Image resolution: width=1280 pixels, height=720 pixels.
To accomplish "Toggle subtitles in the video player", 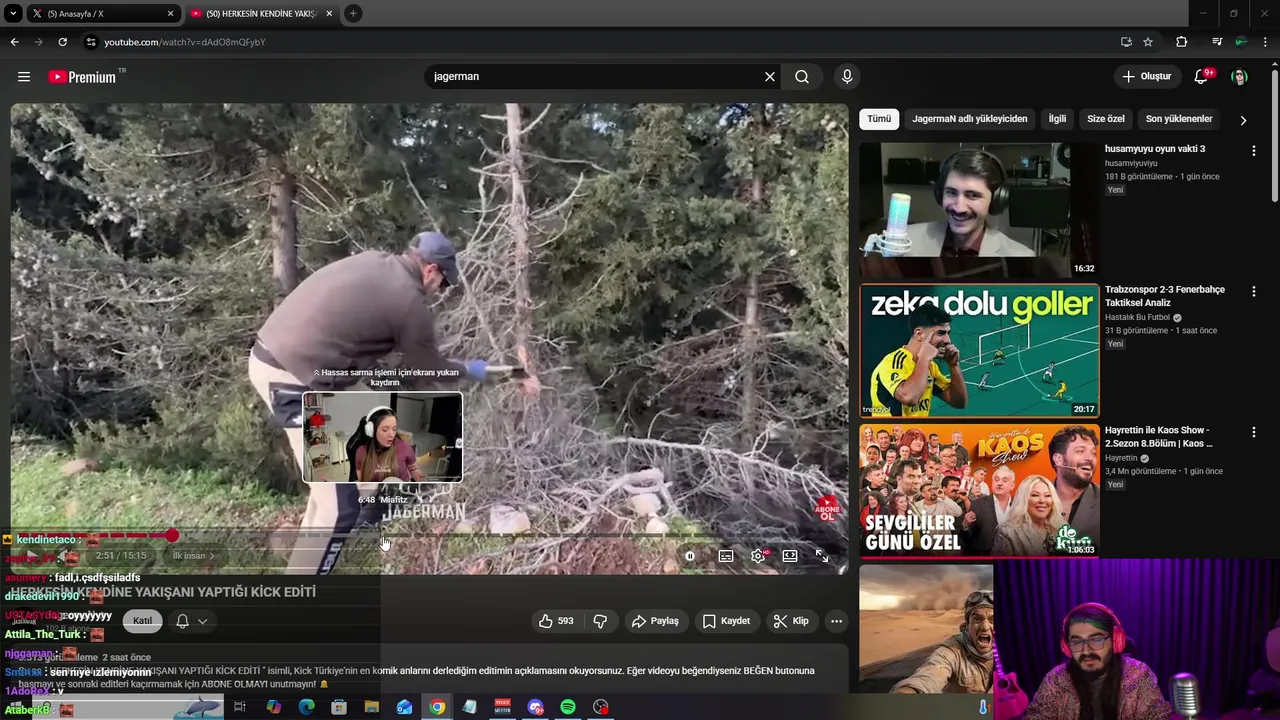I will click(726, 556).
